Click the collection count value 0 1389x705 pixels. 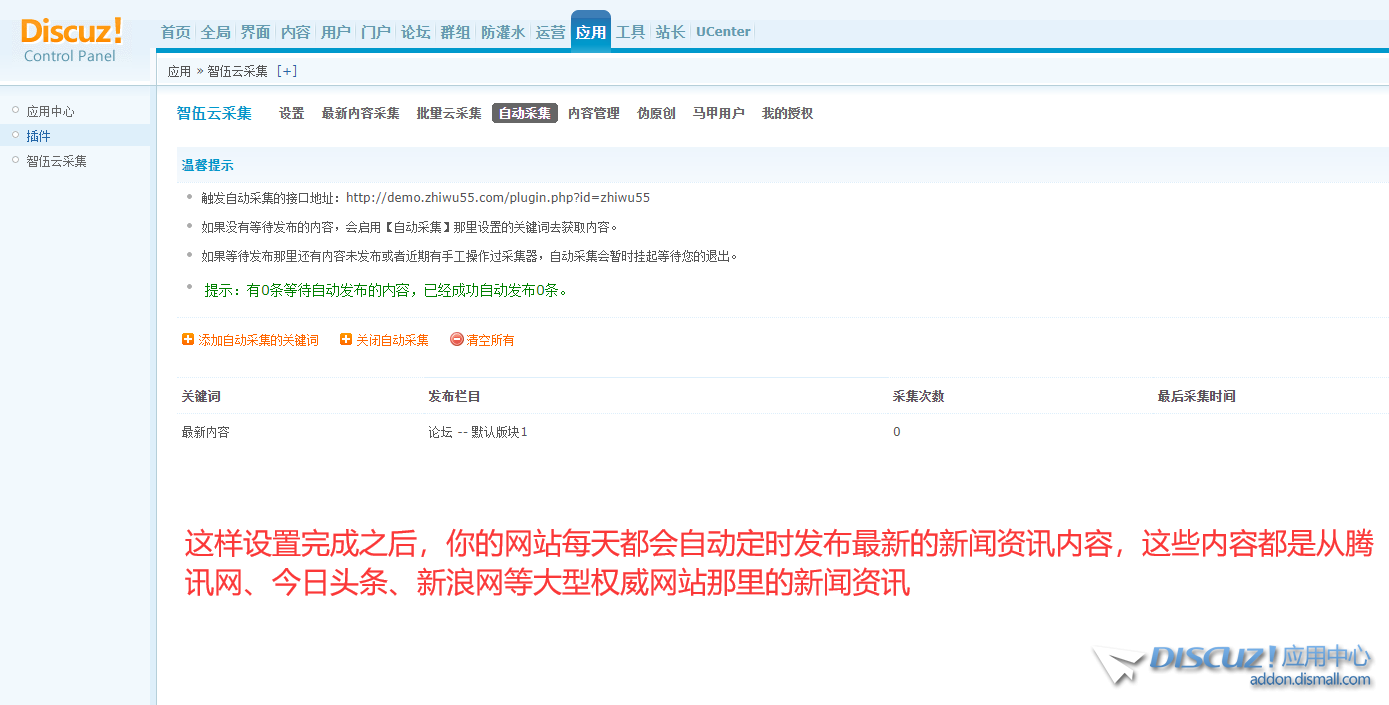(x=897, y=432)
